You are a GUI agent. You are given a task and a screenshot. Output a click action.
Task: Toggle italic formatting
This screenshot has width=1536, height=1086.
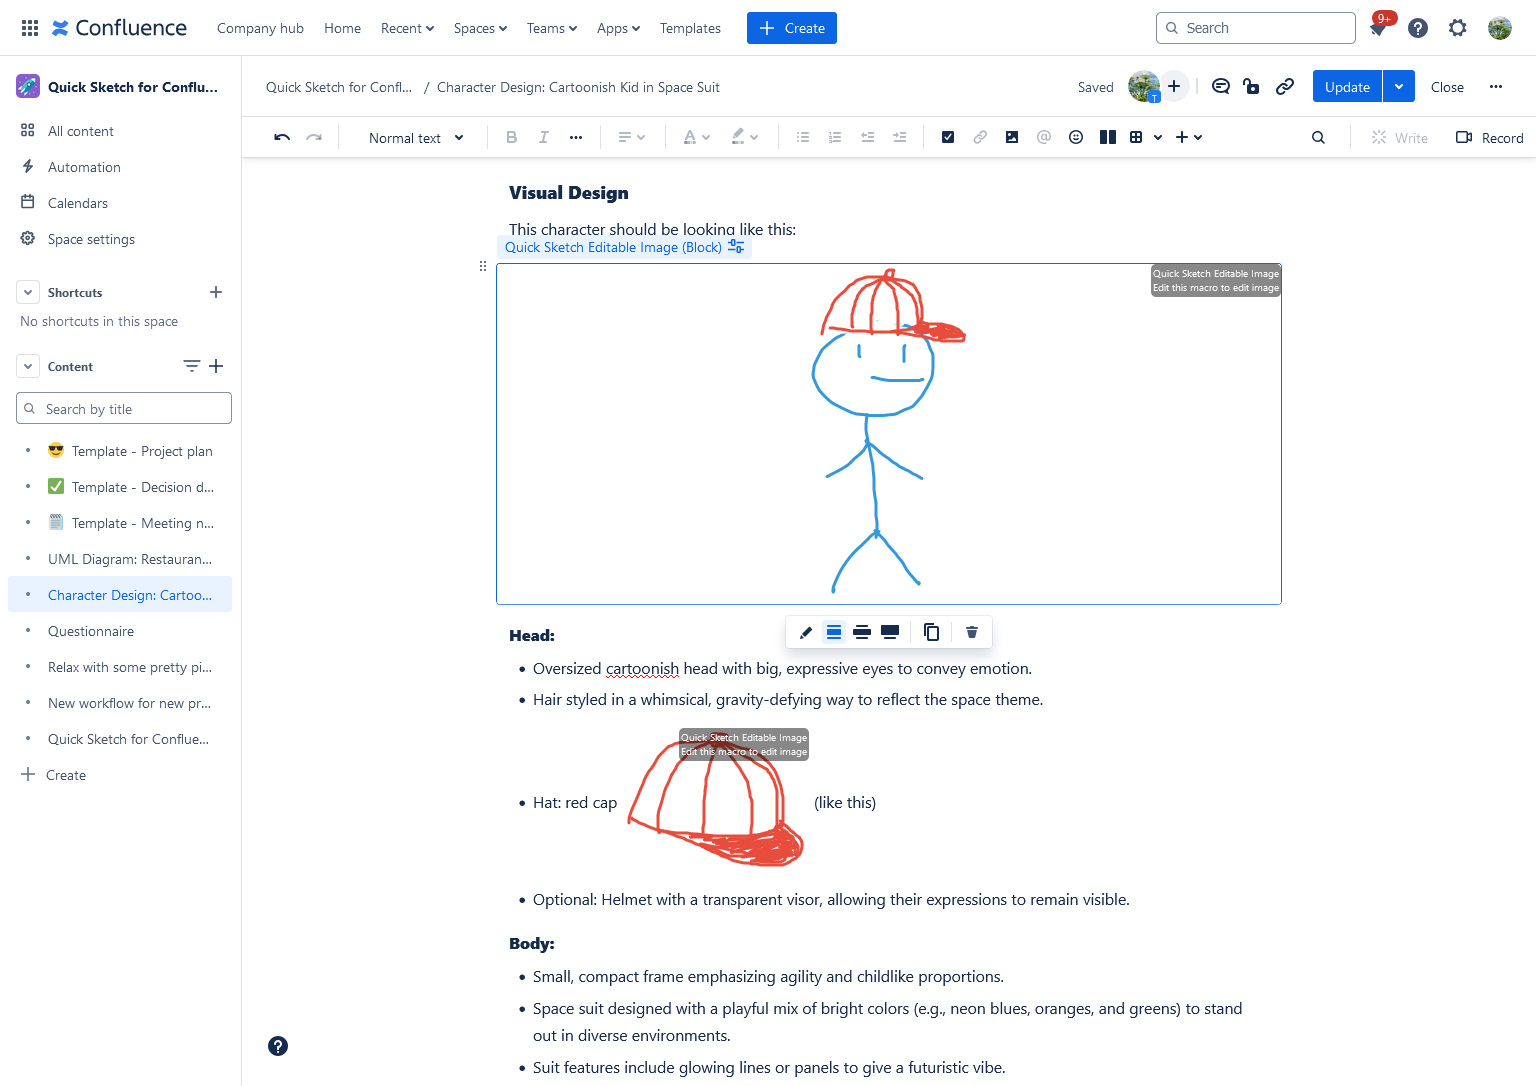(x=543, y=137)
